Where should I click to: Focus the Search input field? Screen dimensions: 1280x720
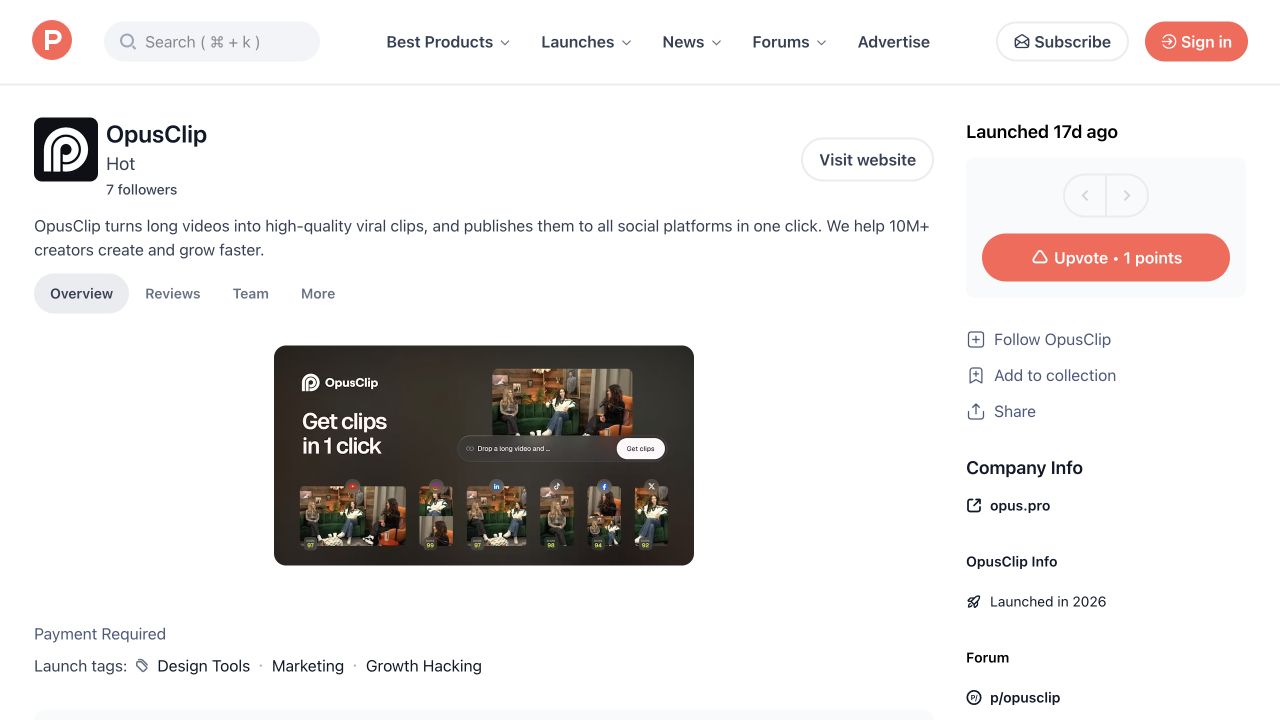(212, 42)
